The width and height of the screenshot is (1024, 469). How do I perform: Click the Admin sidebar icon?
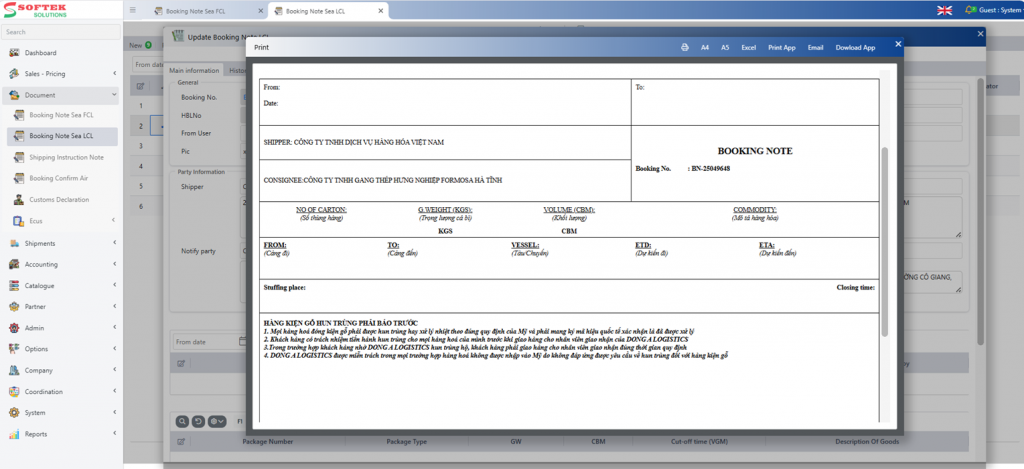14,328
